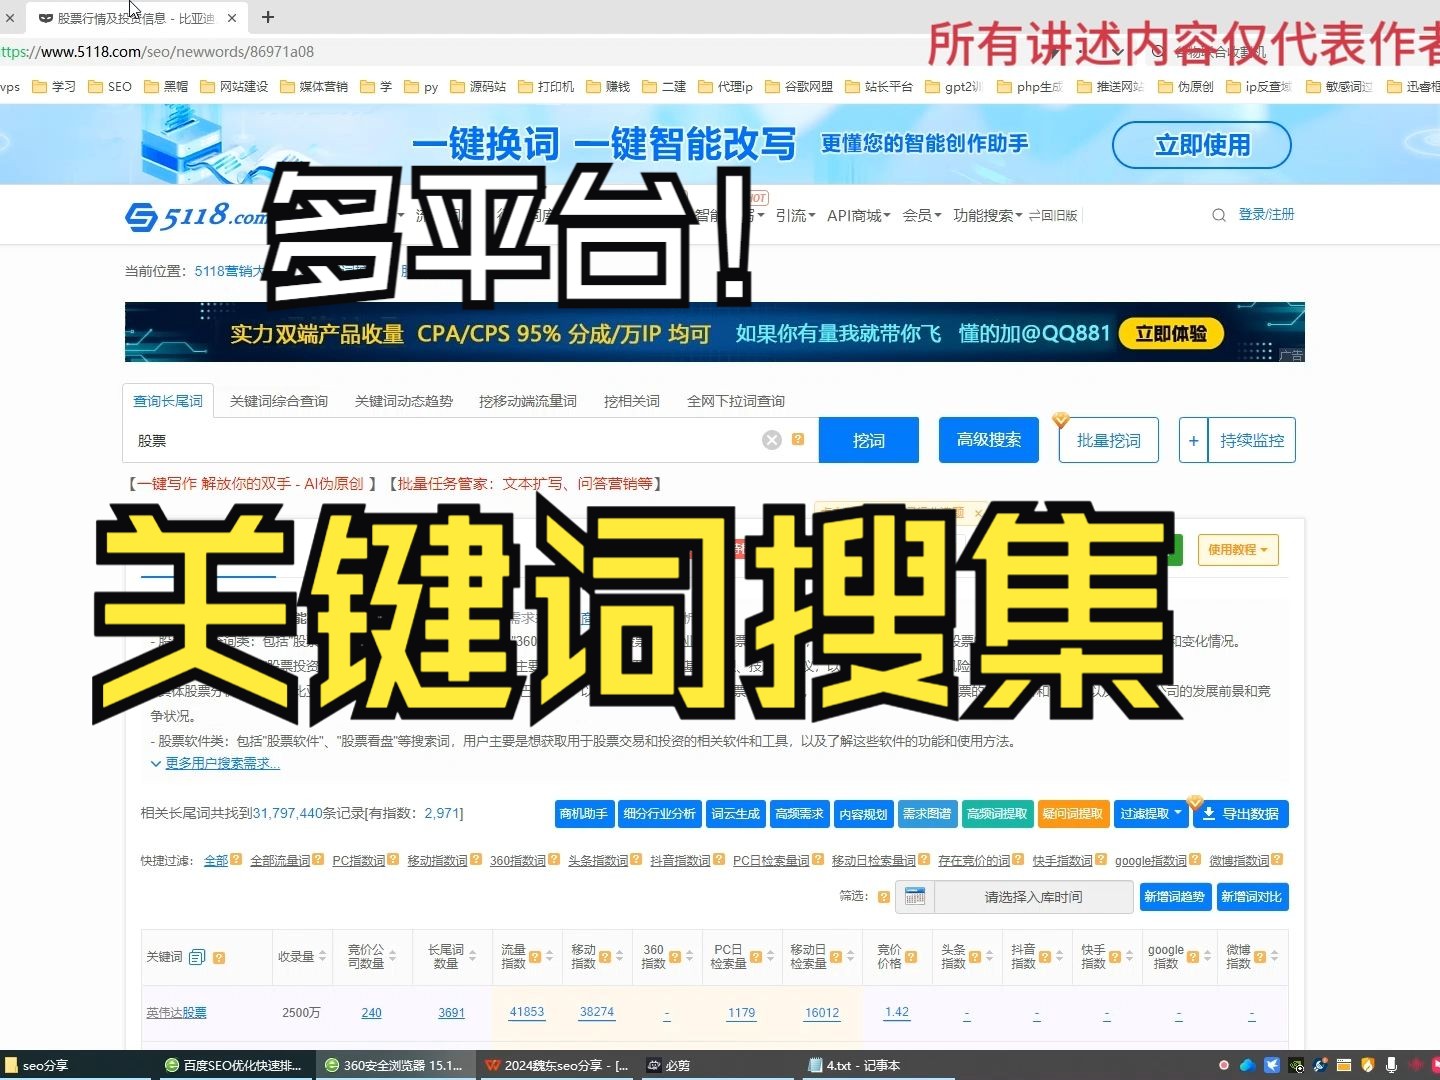Open a new browser tab with plus
This screenshot has width=1440, height=1080.
point(268,17)
